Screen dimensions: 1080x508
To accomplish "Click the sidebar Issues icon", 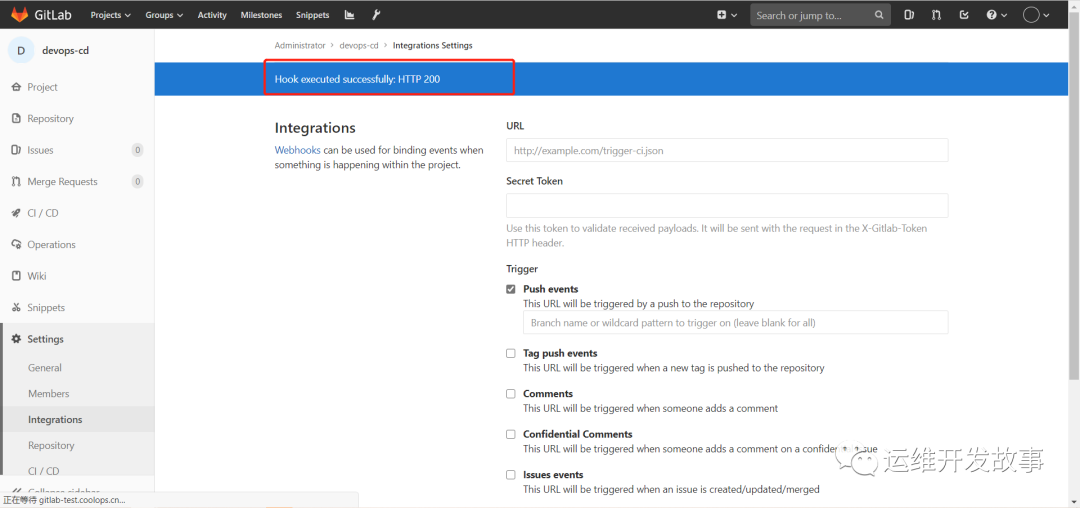I will click(x=17, y=150).
